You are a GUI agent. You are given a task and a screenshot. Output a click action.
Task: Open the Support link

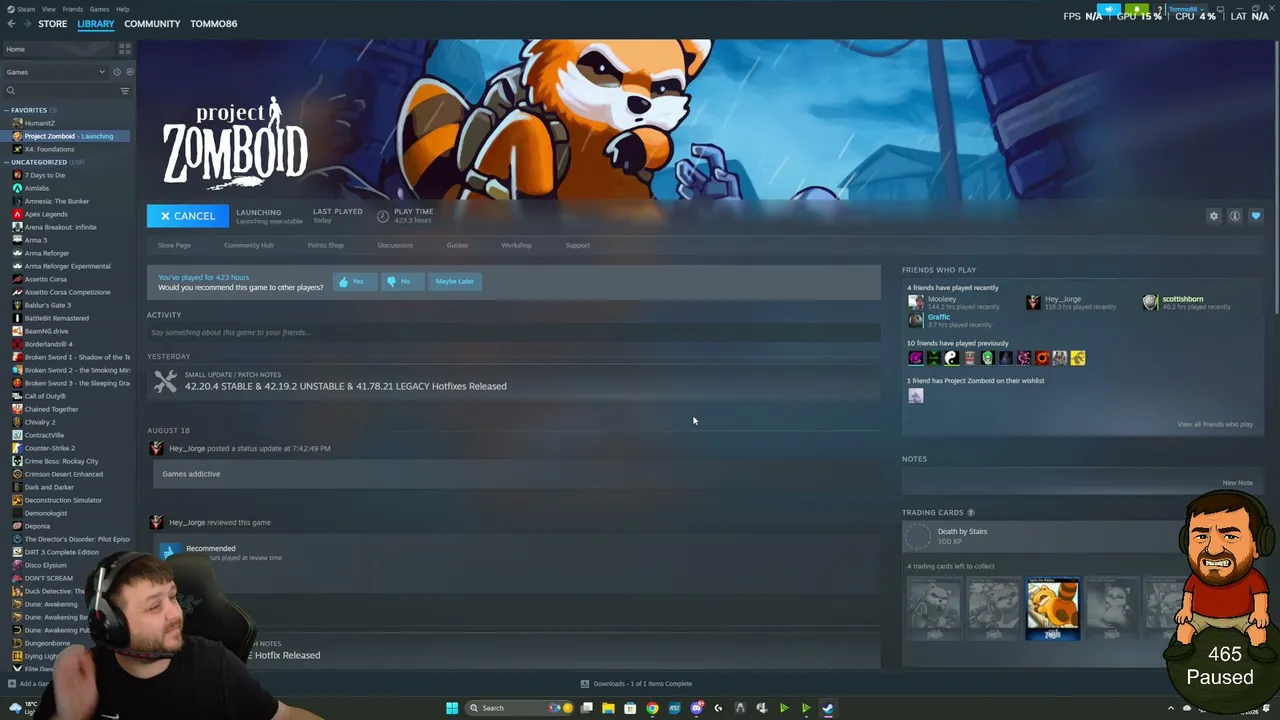[578, 245]
